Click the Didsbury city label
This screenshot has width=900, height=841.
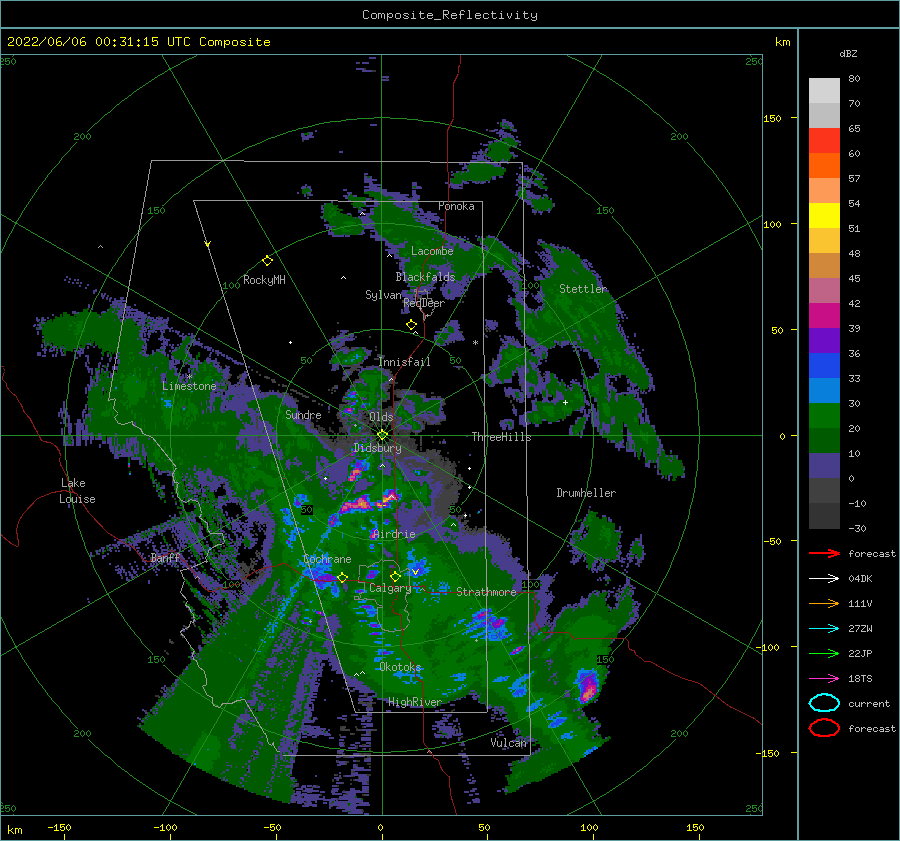click(x=377, y=448)
